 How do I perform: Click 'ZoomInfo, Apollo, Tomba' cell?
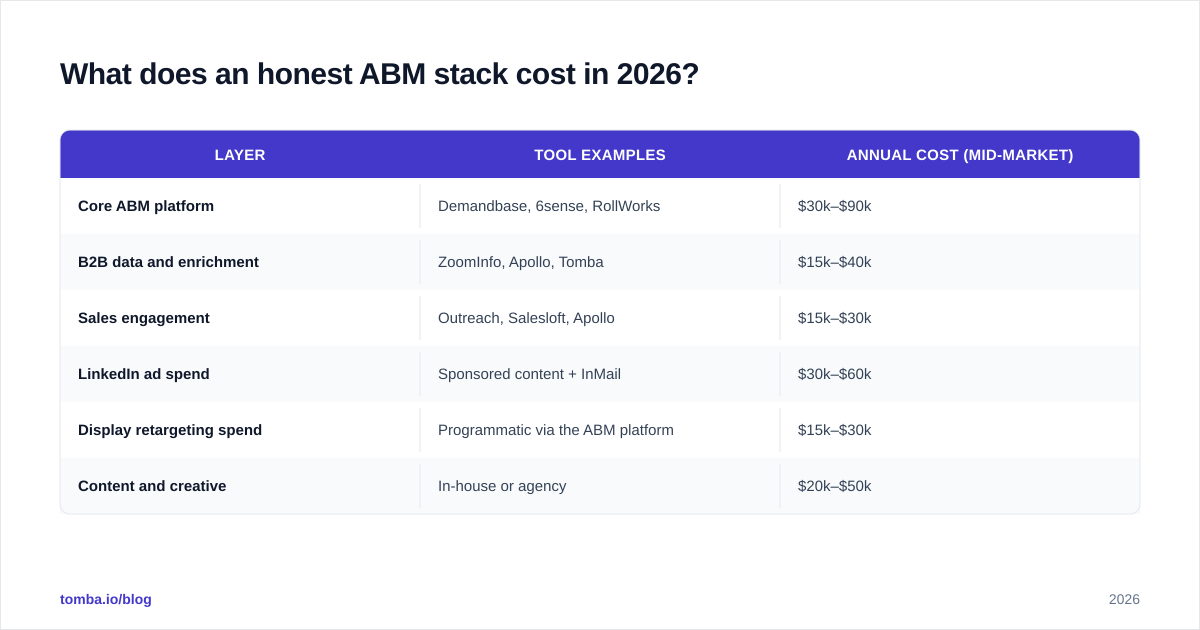600,262
